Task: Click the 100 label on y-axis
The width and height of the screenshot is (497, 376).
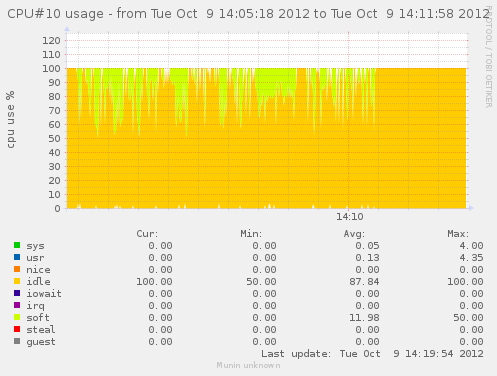Action: pos(51,69)
